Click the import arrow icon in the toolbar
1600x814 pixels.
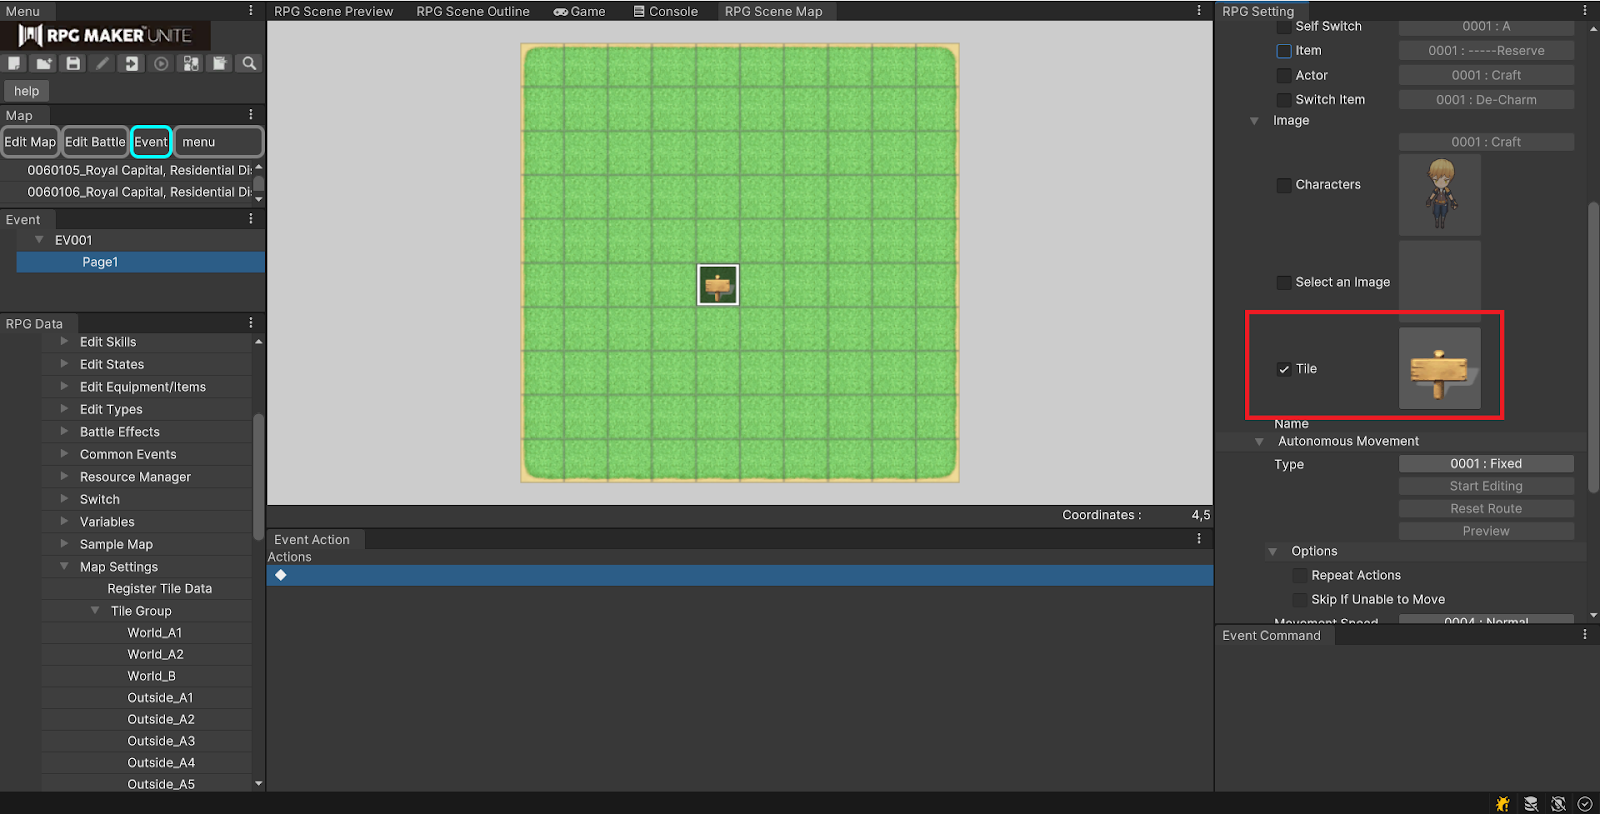click(x=131, y=63)
